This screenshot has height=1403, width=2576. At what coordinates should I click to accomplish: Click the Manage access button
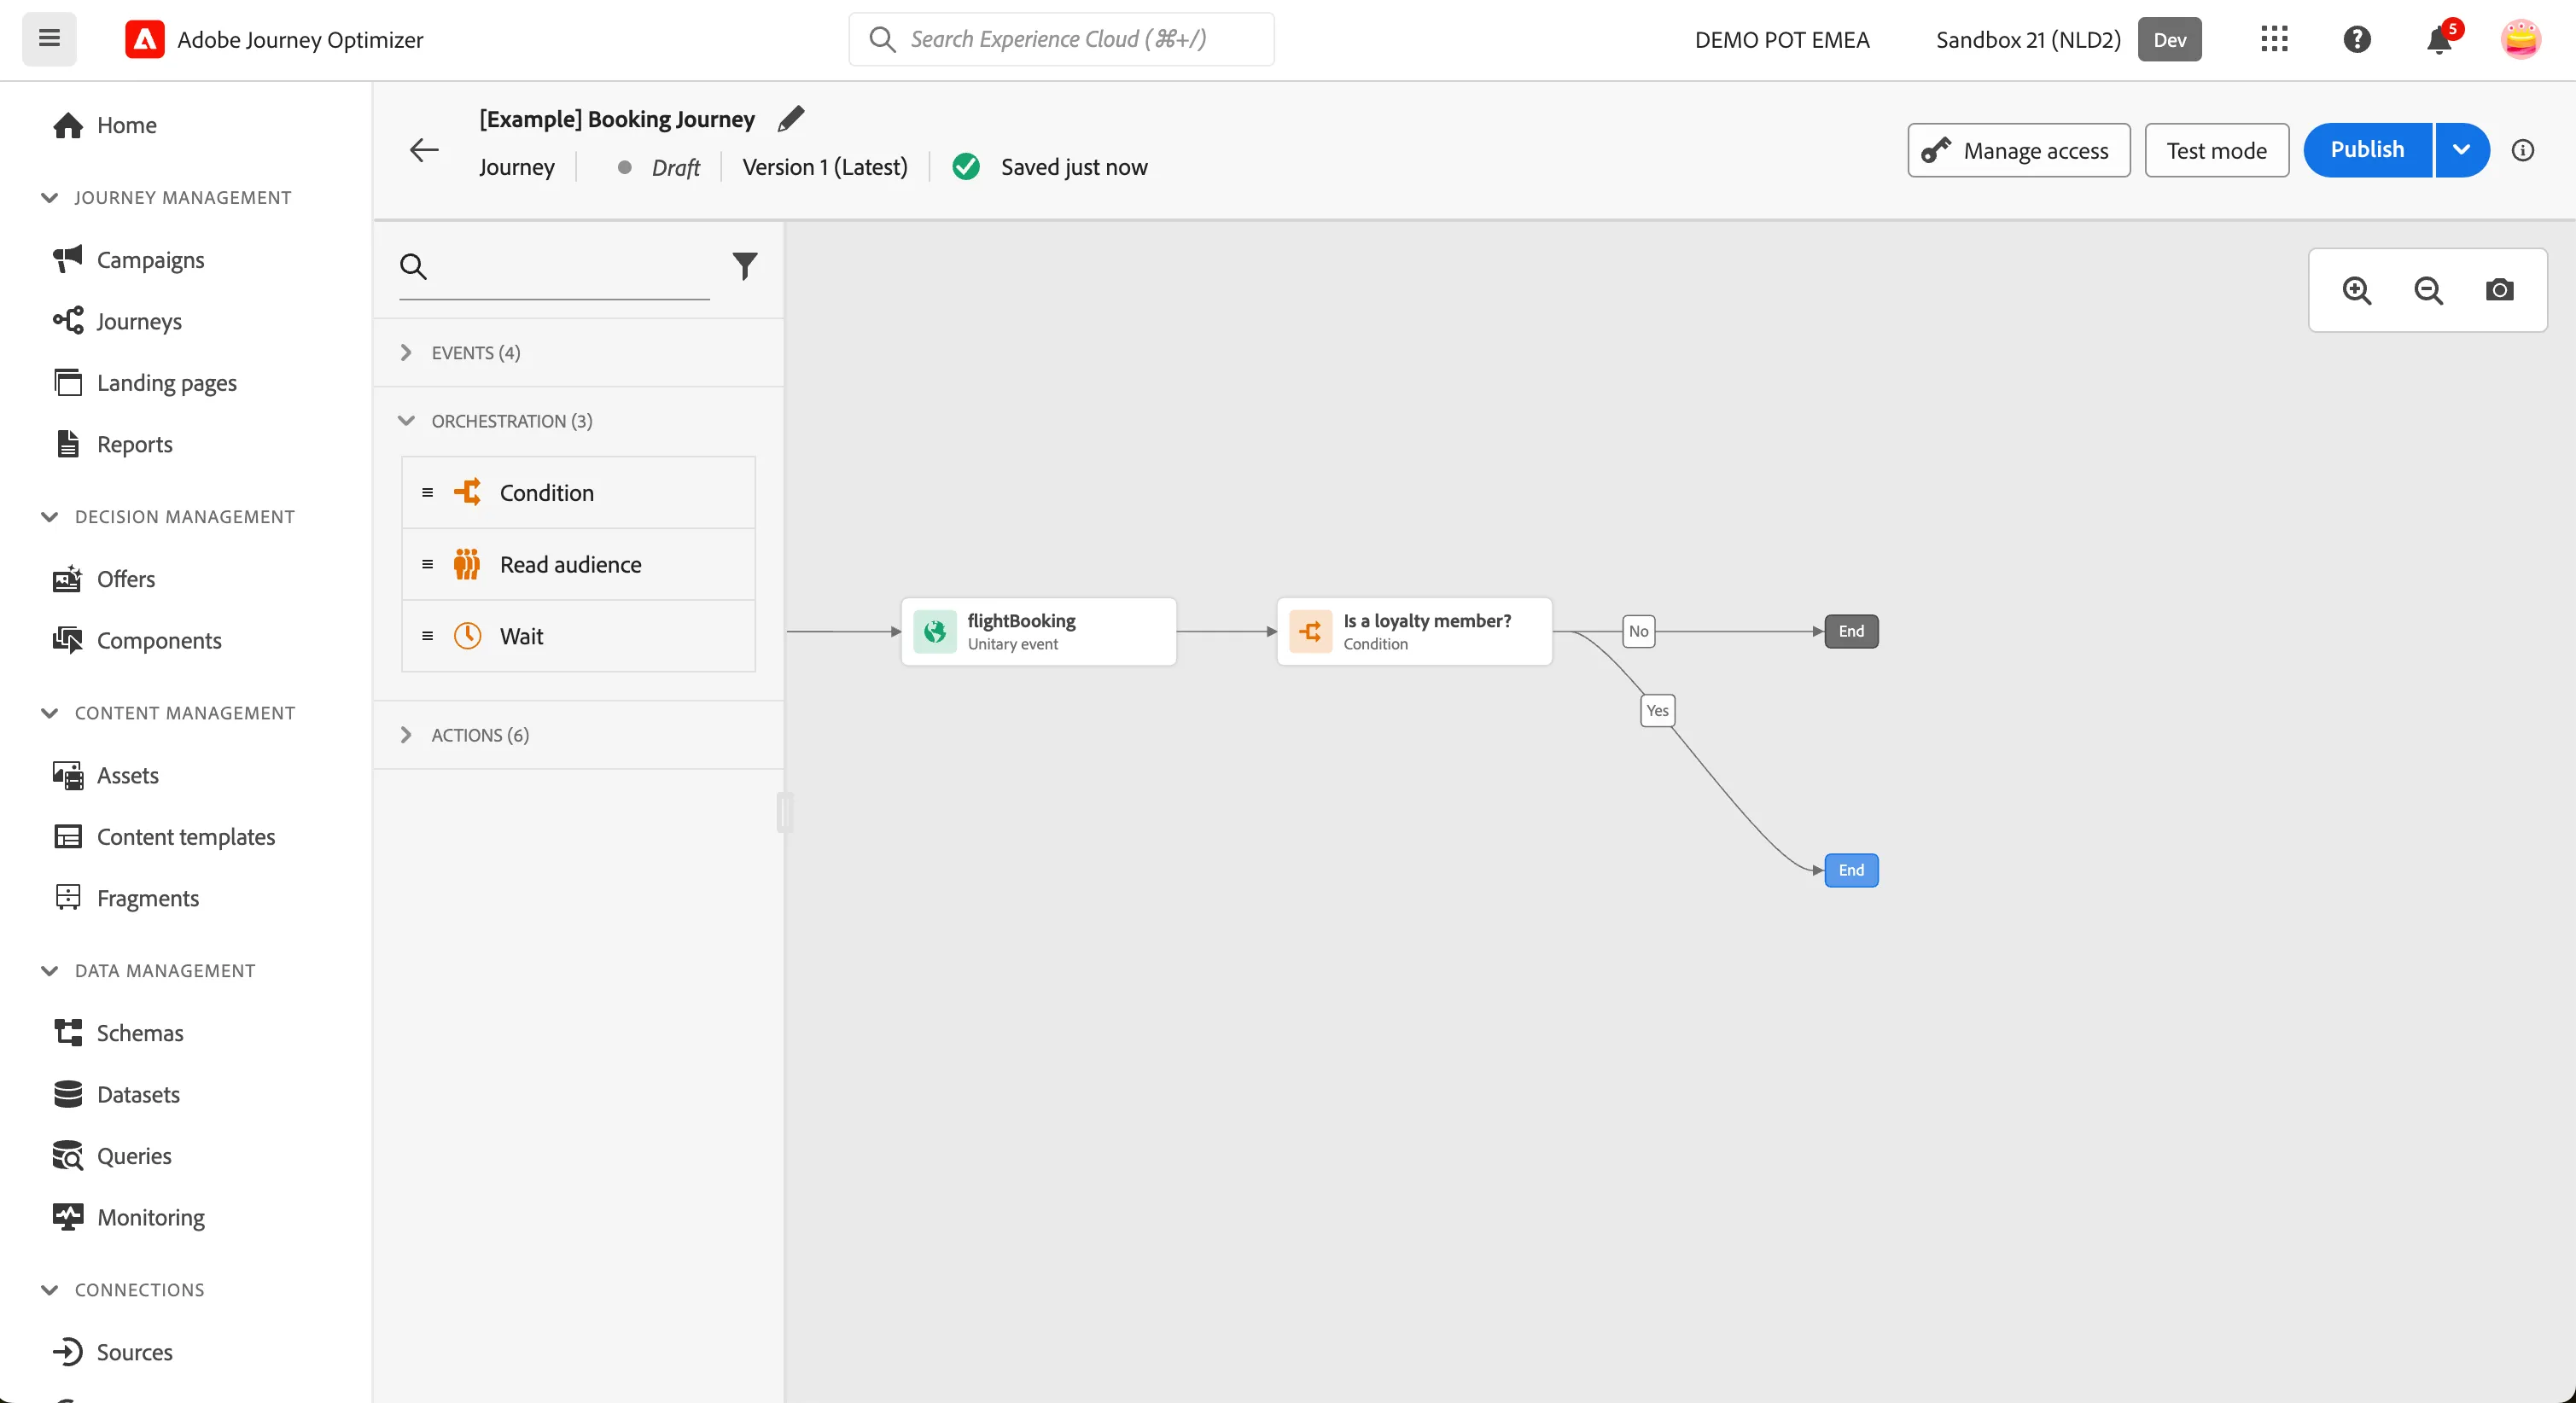click(2018, 150)
